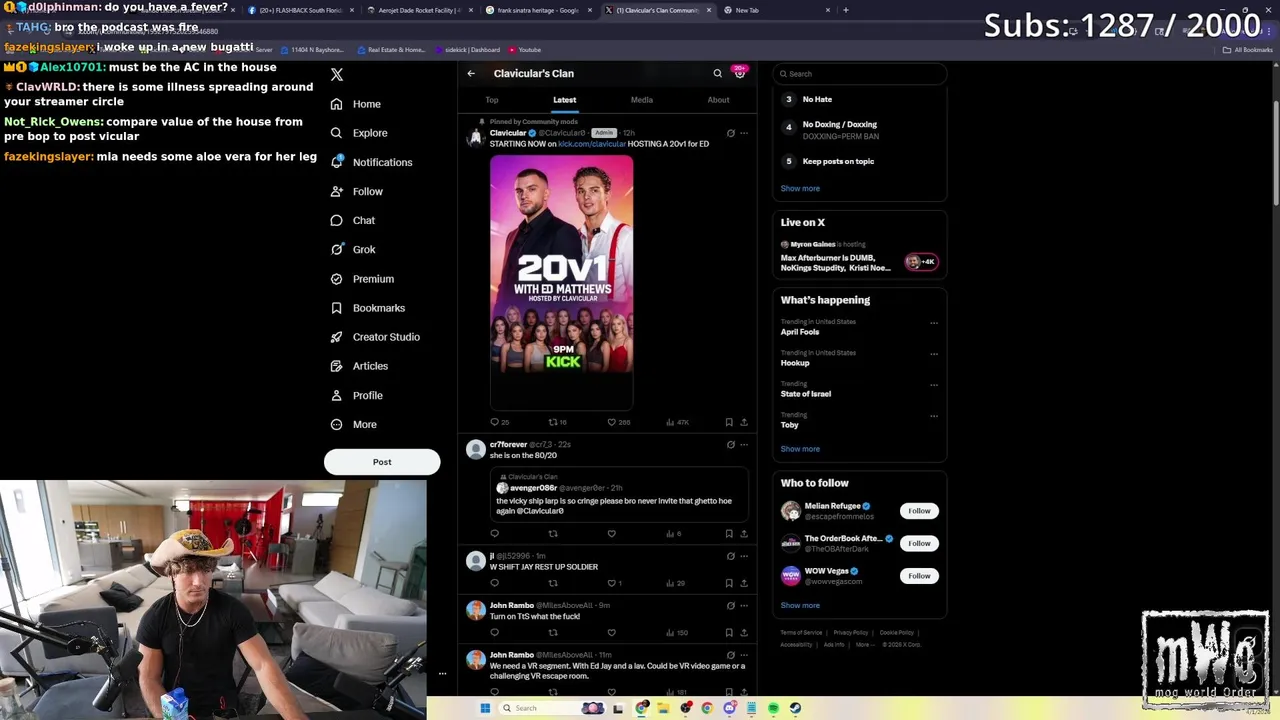This screenshot has width=1280, height=720.
Task: Follow Melian Refugee
Action: [919, 511]
